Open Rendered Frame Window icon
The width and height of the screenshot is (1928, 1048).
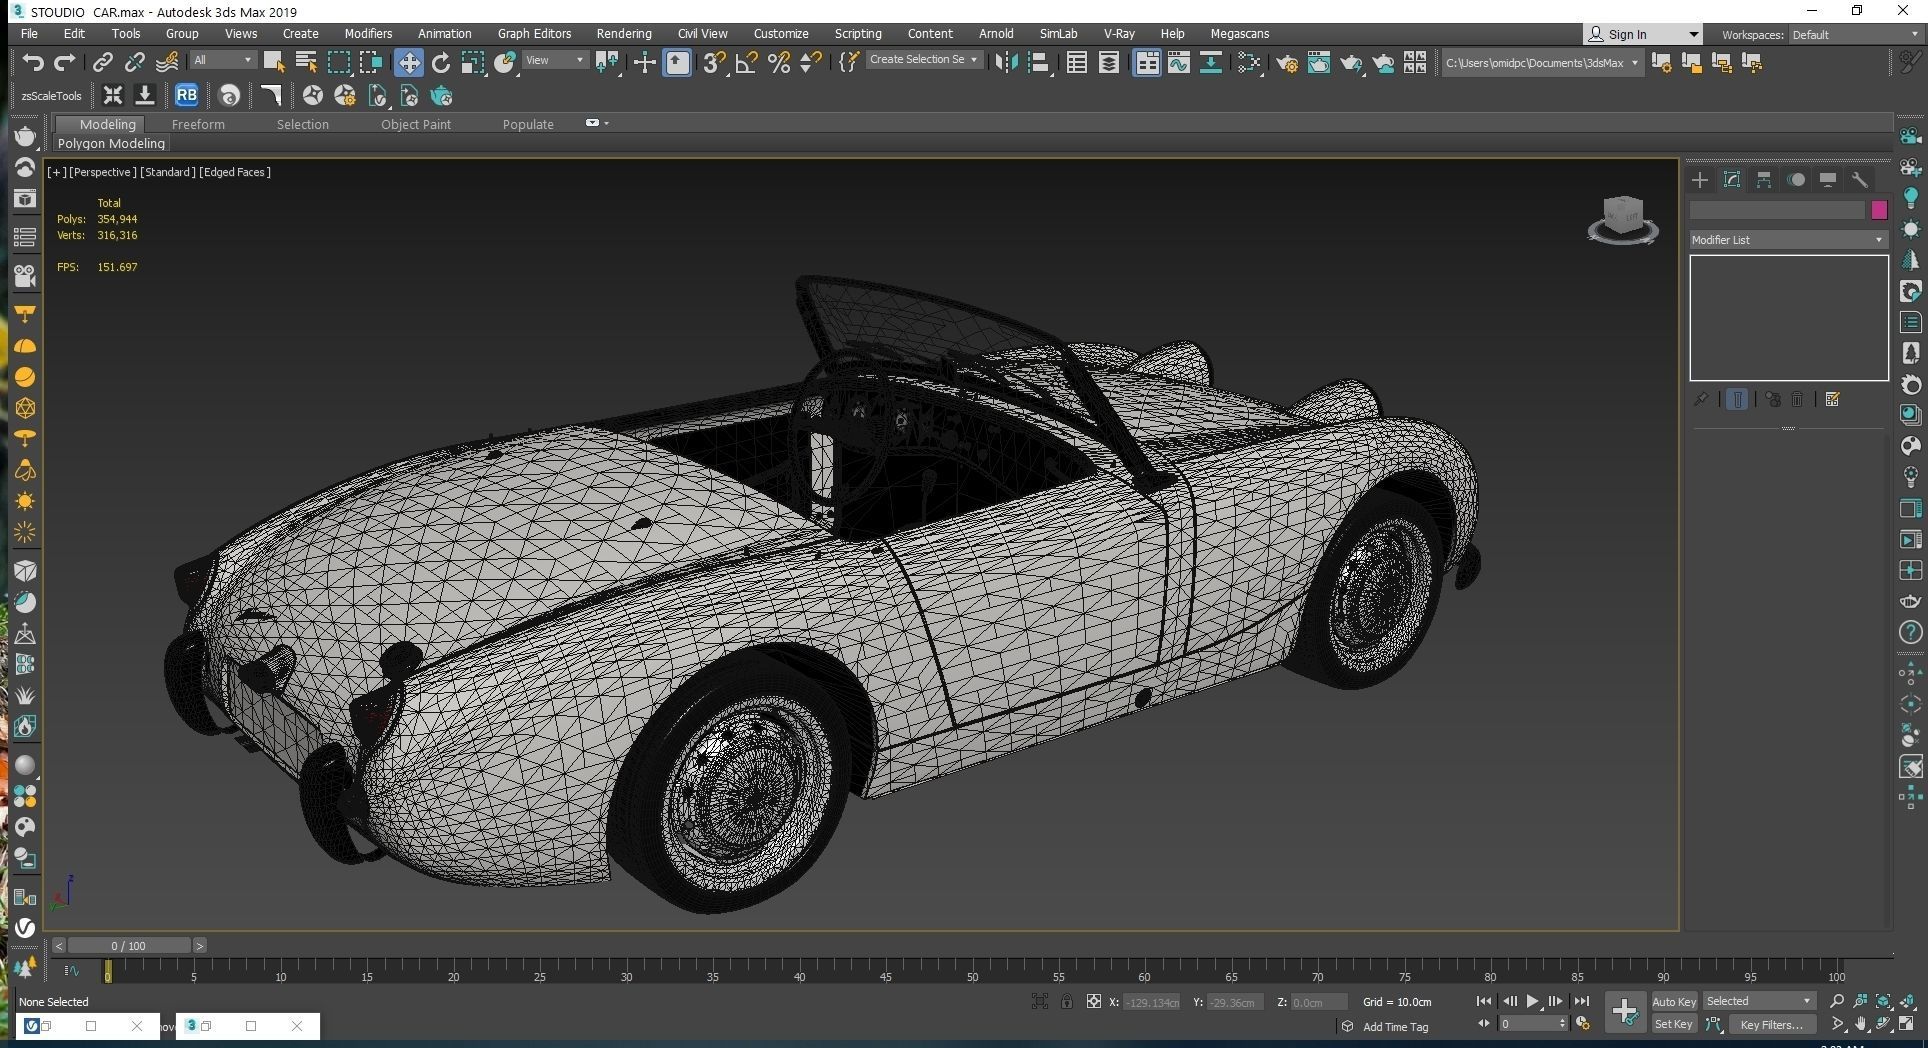click(1319, 63)
